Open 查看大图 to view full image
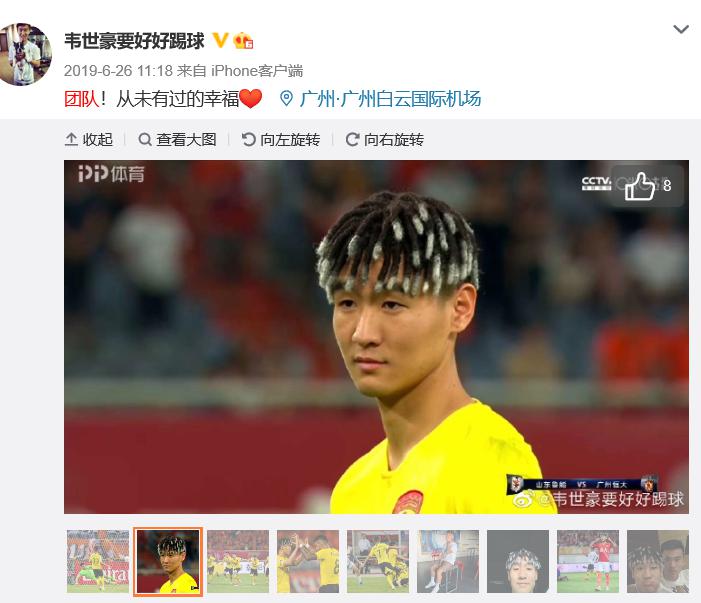Viewport: 701px width, 603px height. [x=177, y=139]
